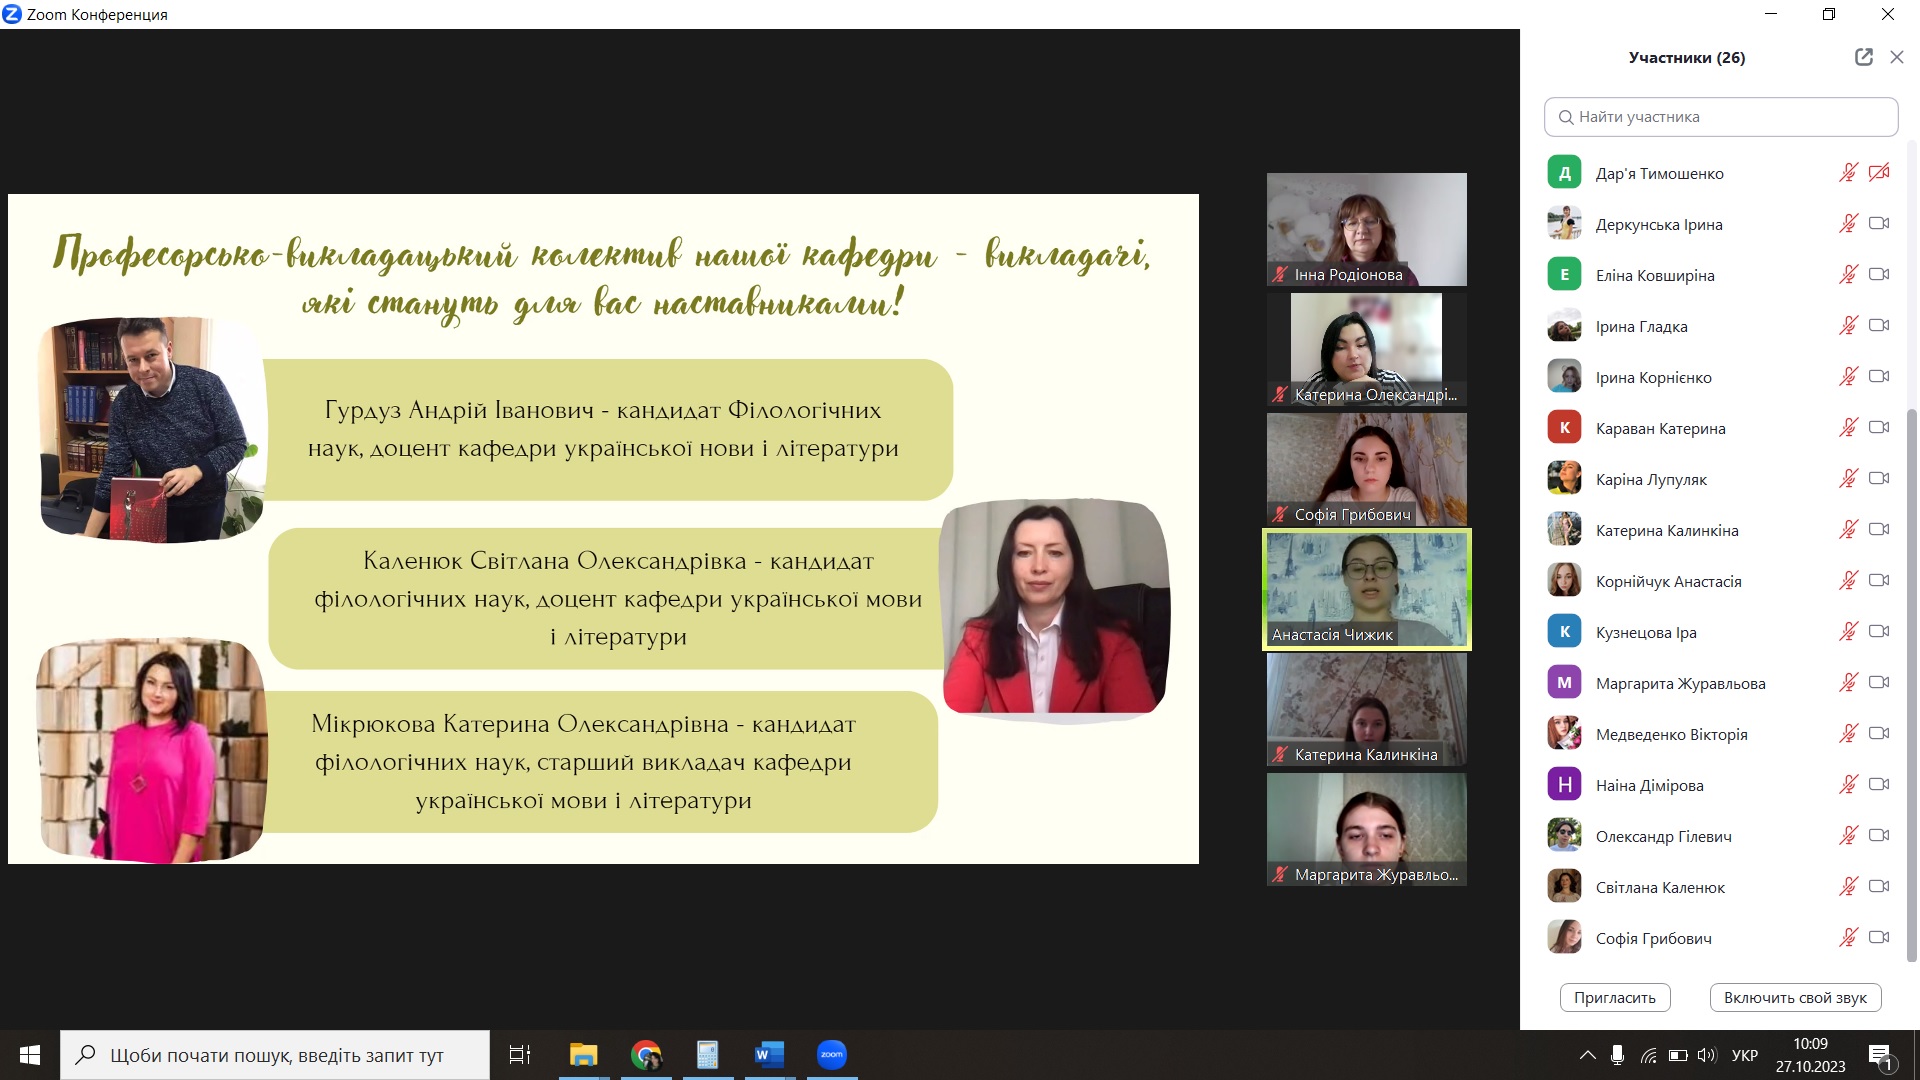
Task: Click the disabled camera icon for Дар'я Тимошенко
Action: (1879, 173)
